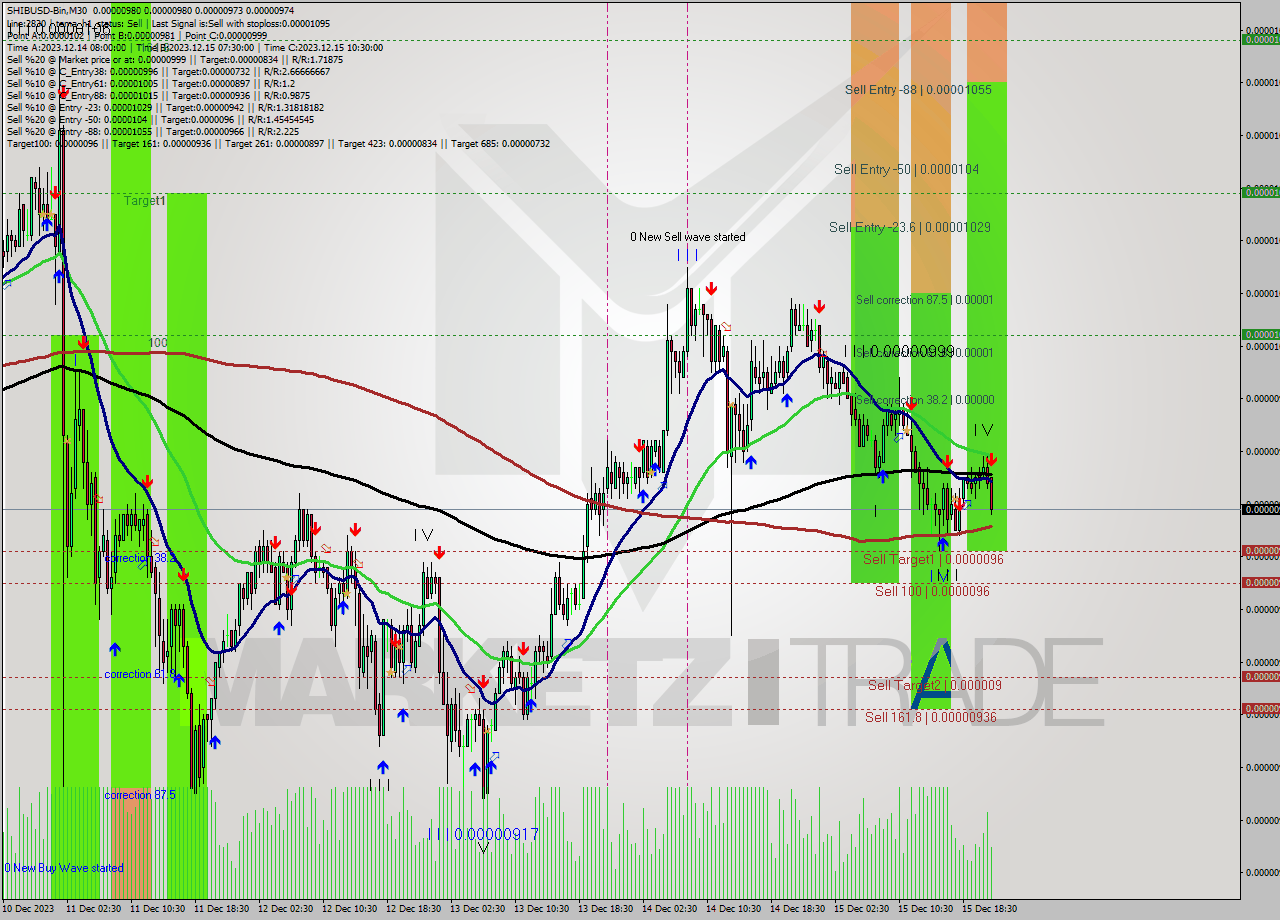
Task: Click the '12 Dec 10:30' time axis label
Action: pyautogui.click(x=349, y=908)
